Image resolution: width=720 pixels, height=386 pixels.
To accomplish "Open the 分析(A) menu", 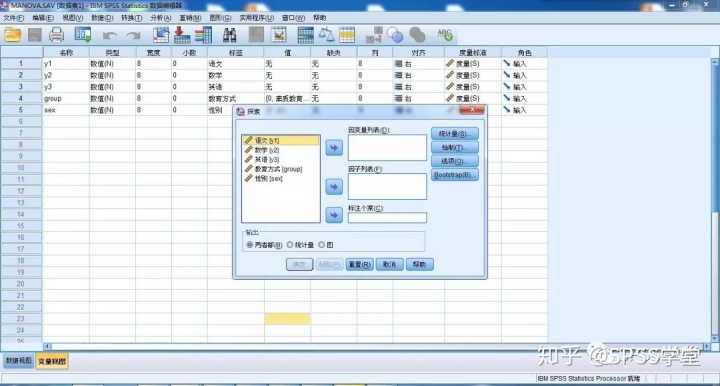I will [x=160, y=18].
